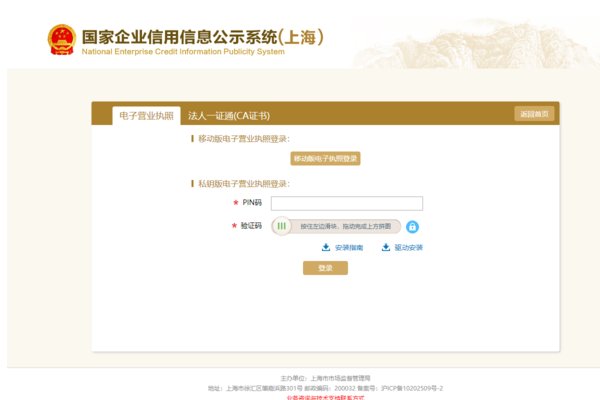Viewport: 600px width, 400px height.
Task: Click the national emblem logo
Action: [x=61, y=39]
